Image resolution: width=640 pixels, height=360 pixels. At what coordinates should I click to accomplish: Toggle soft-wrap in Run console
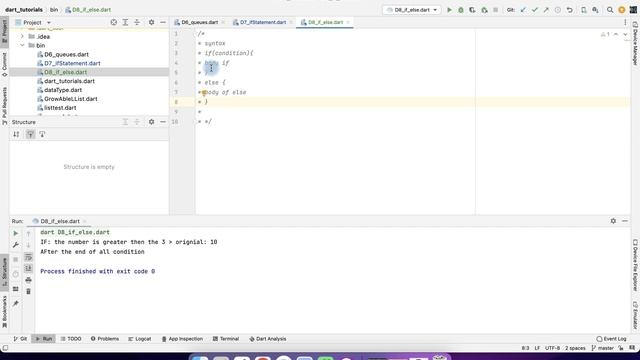pos(28,257)
